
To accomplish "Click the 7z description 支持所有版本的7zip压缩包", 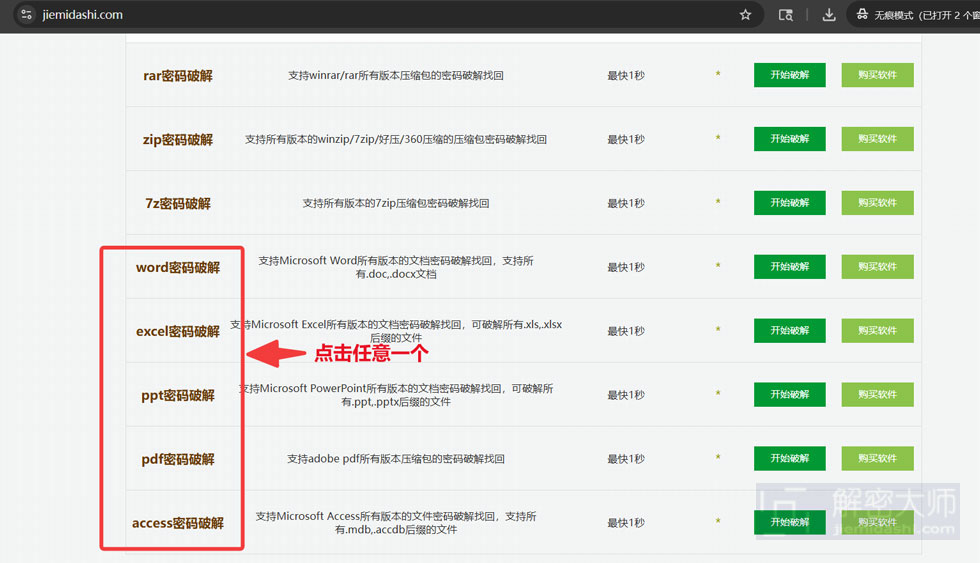I will [x=396, y=203].
